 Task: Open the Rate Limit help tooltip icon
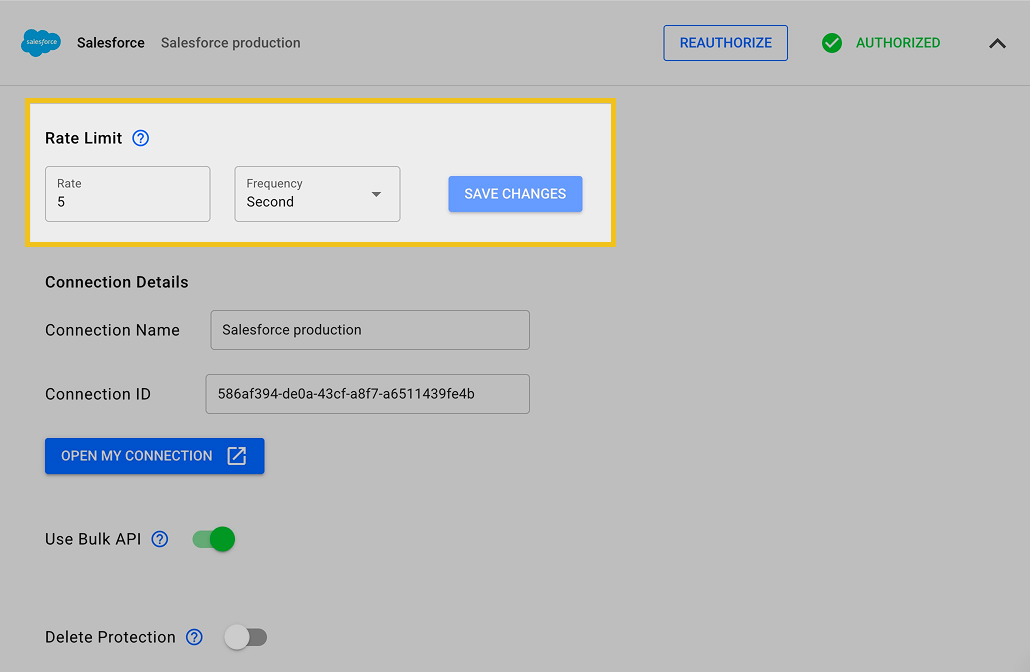point(141,138)
